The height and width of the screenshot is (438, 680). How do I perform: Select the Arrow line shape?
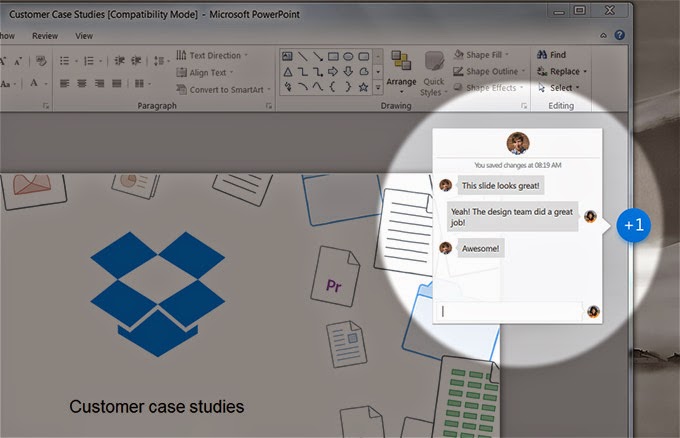(318, 56)
